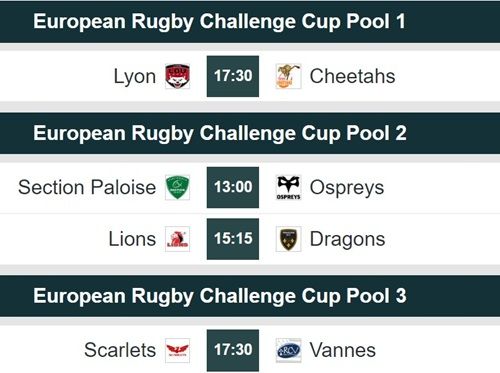Open the Lyon vs Cheetahs 17:30 kickoff

pyautogui.click(x=233, y=76)
